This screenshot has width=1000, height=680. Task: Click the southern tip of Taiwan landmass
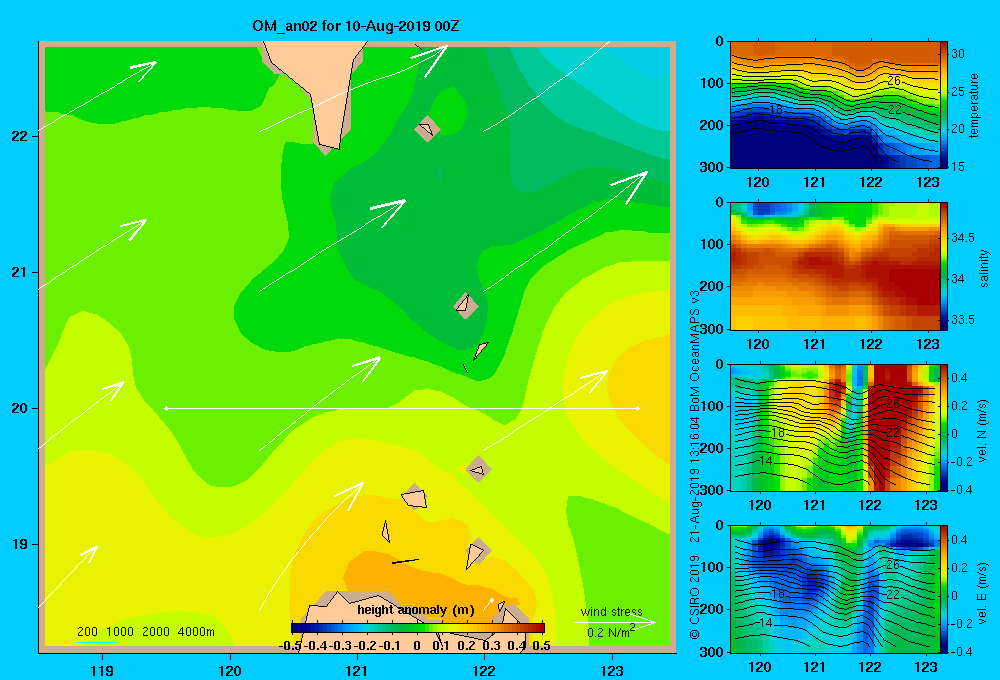329,147
